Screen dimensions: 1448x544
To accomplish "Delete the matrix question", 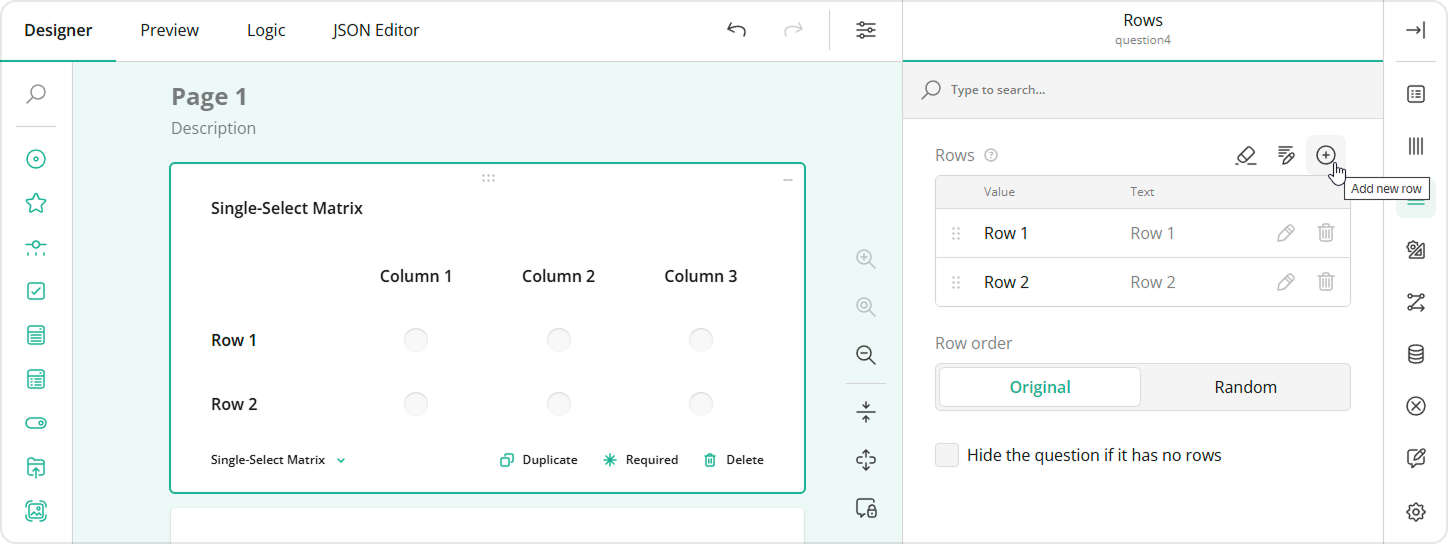I will pyautogui.click(x=733, y=460).
